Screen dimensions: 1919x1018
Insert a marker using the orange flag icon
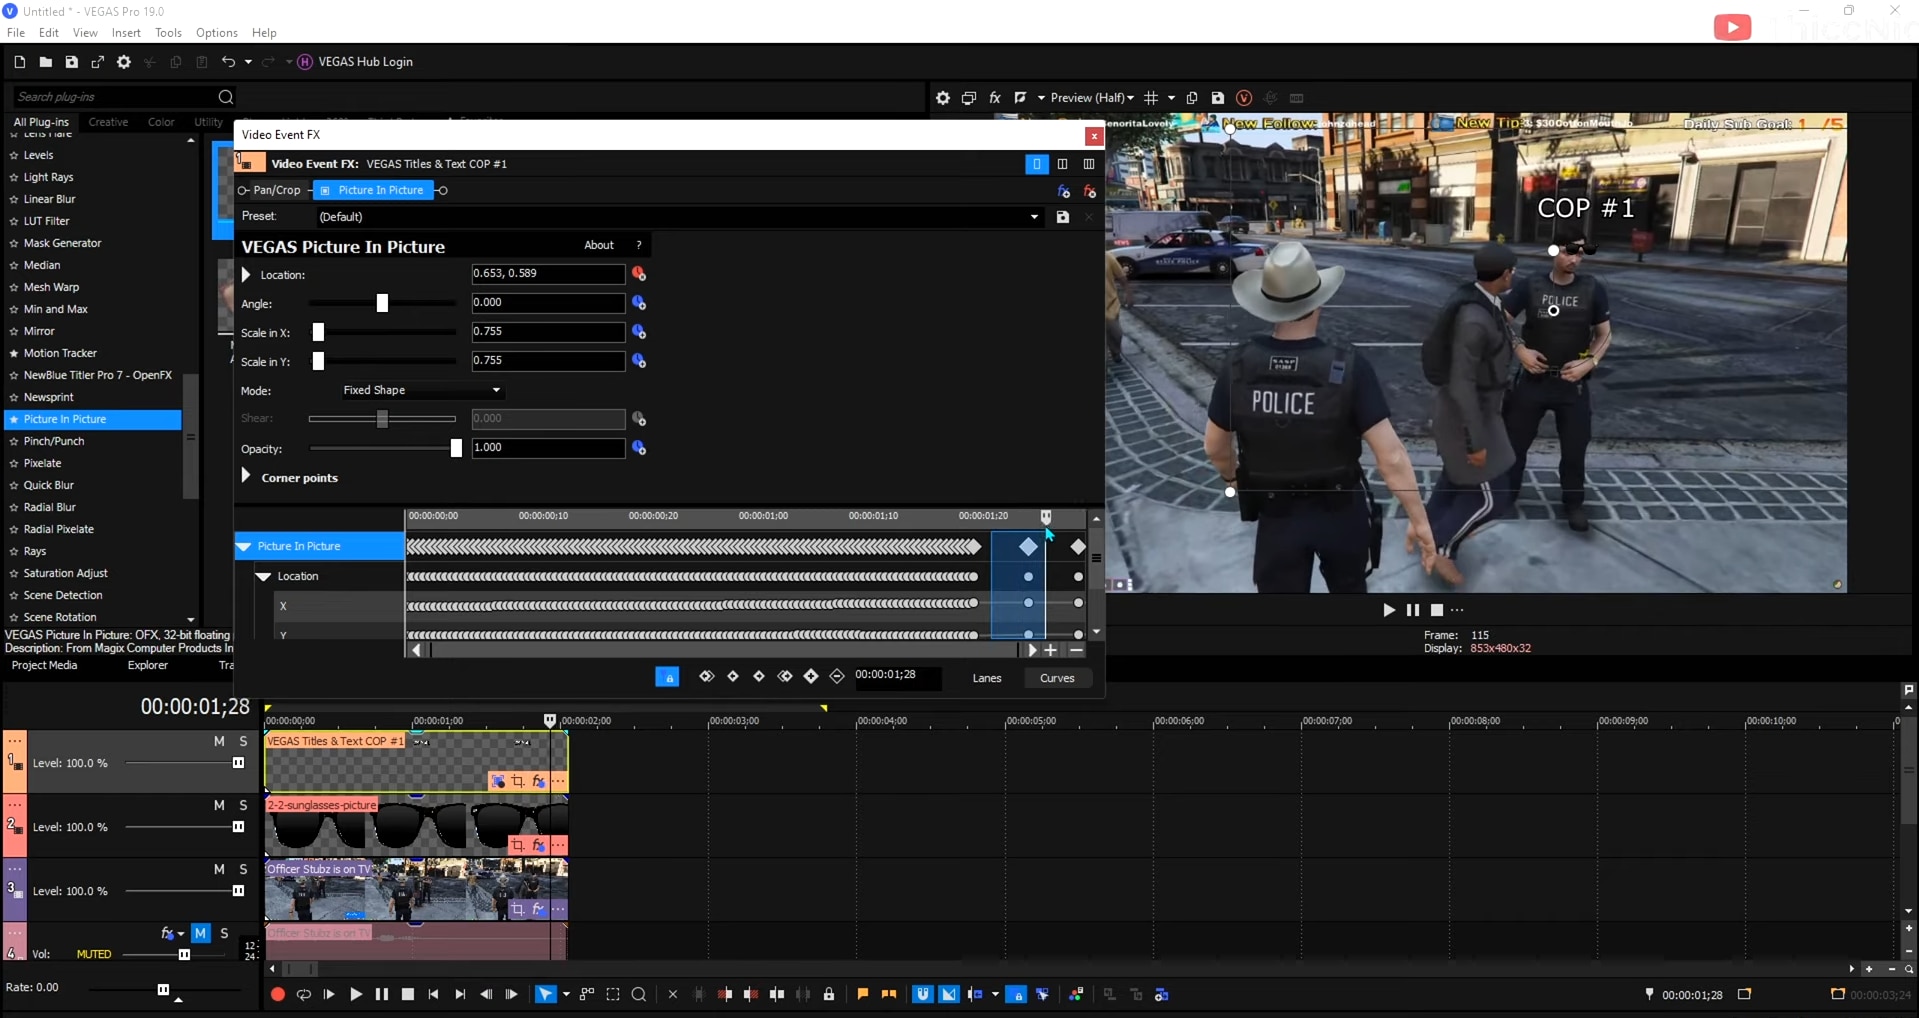coord(863,994)
